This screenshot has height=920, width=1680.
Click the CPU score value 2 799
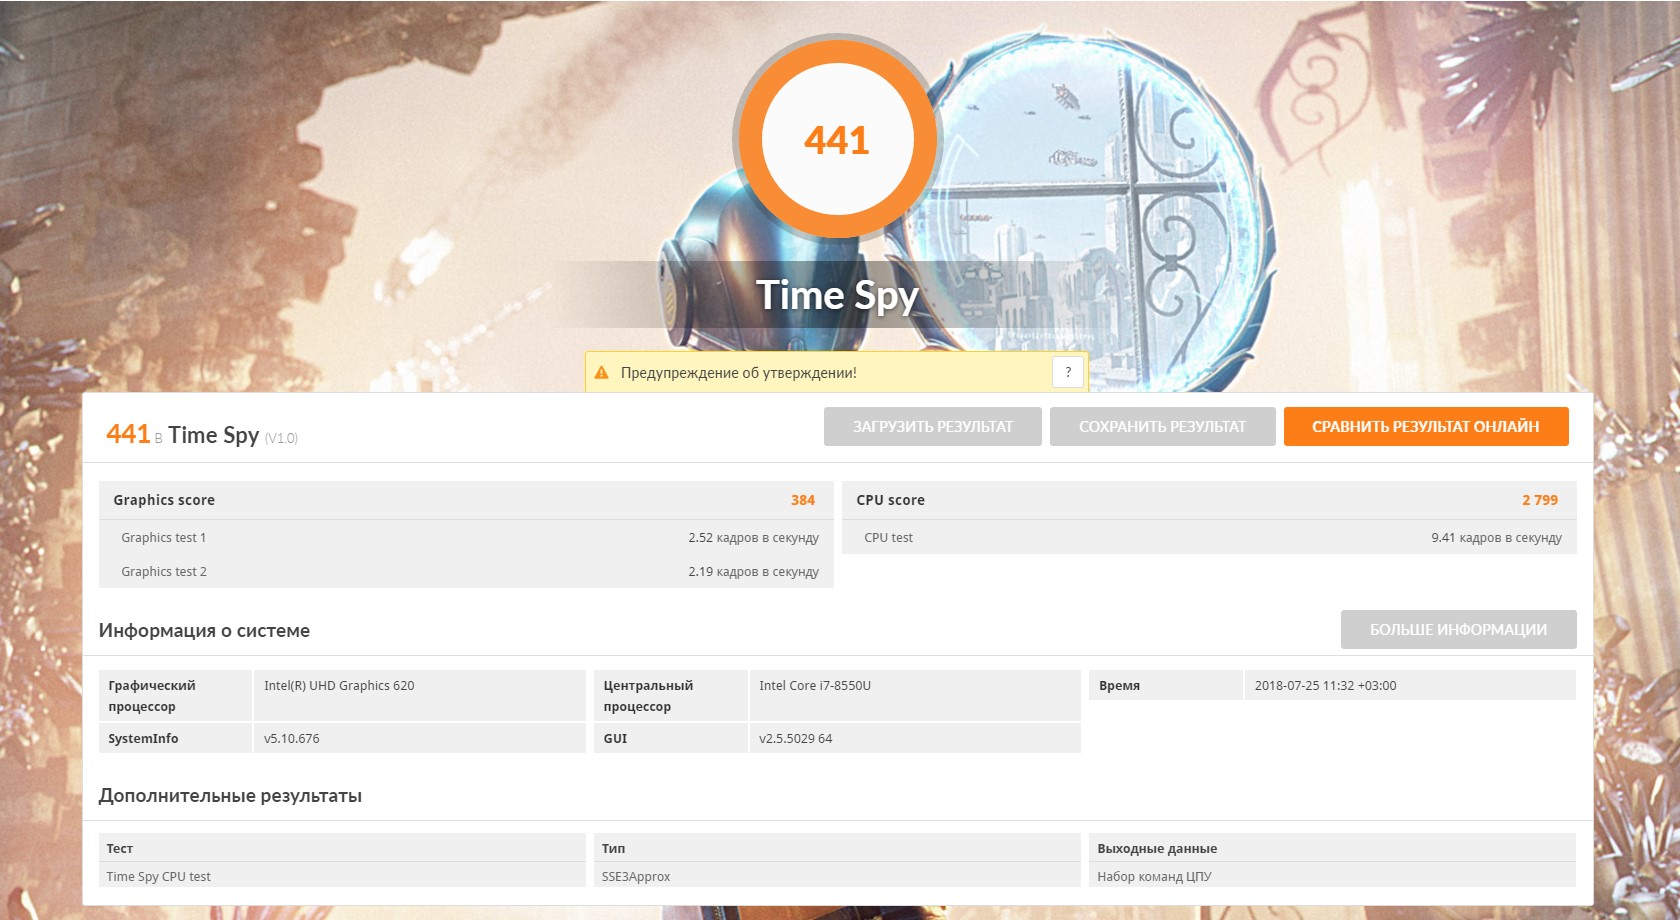click(1540, 500)
